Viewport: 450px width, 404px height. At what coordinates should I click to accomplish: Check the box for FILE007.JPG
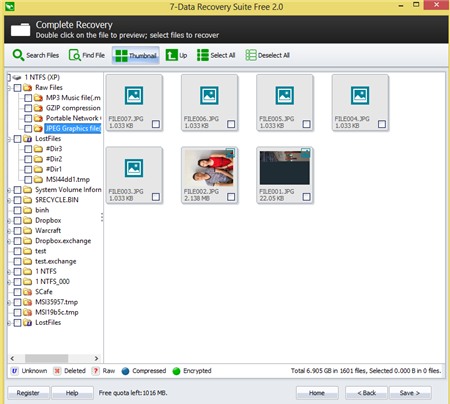[156, 124]
